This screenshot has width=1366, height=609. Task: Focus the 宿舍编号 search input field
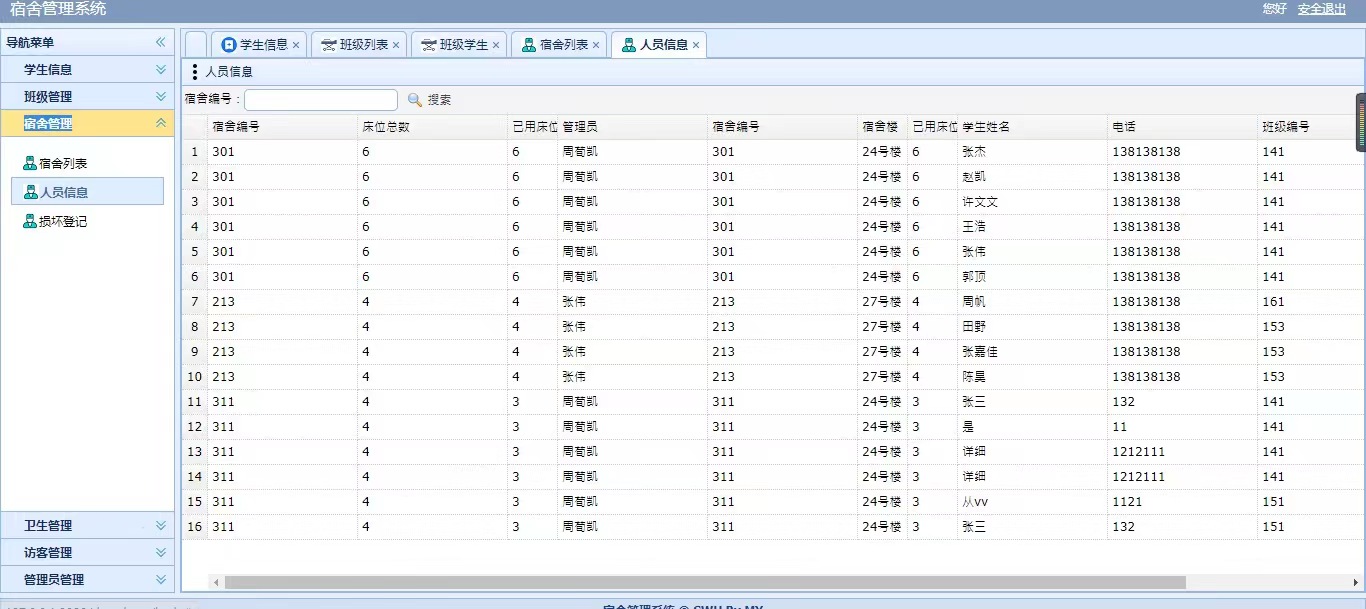click(x=321, y=100)
